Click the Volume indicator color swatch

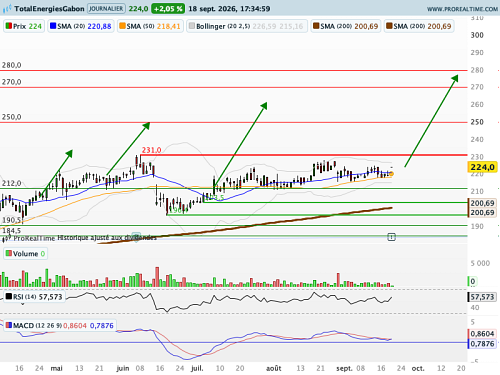pyautogui.click(x=9, y=253)
